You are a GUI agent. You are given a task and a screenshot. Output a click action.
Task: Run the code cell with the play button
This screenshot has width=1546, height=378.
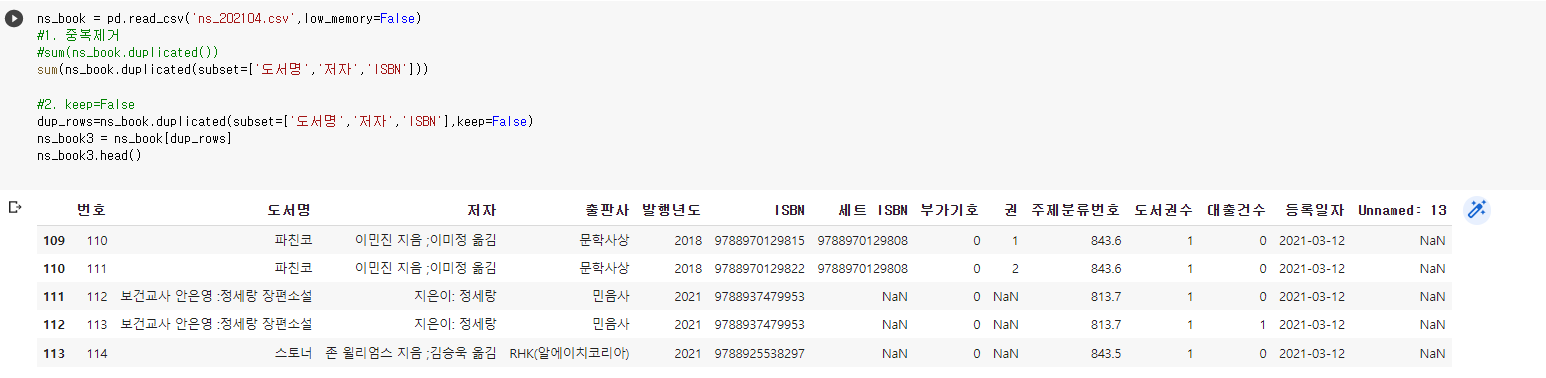click(x=15, y=19)
